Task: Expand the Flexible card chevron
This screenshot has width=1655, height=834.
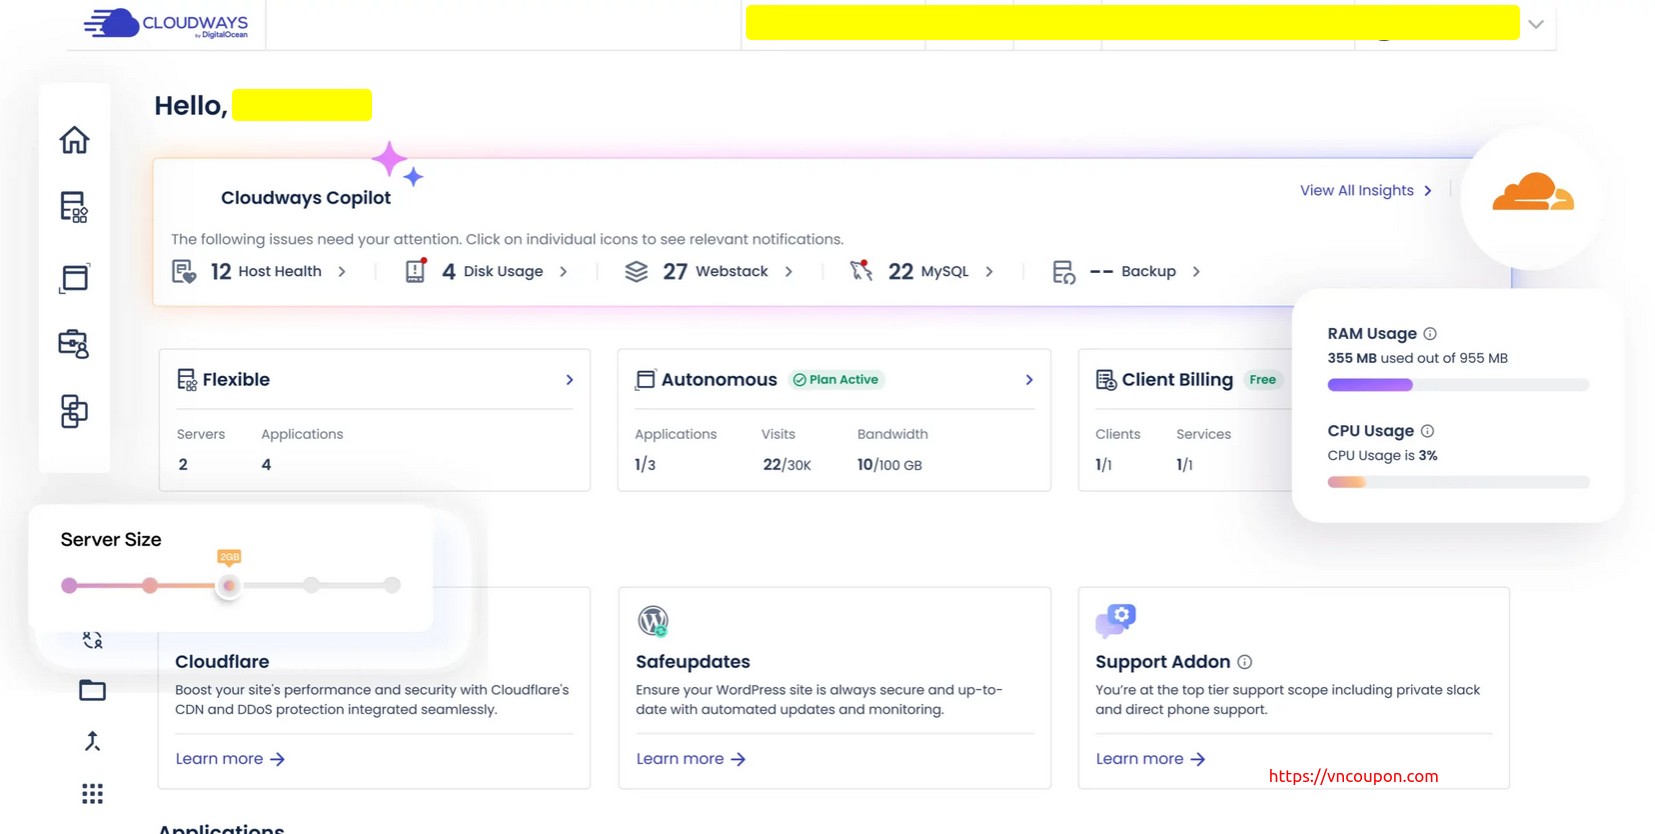Action: coord(569,380)
